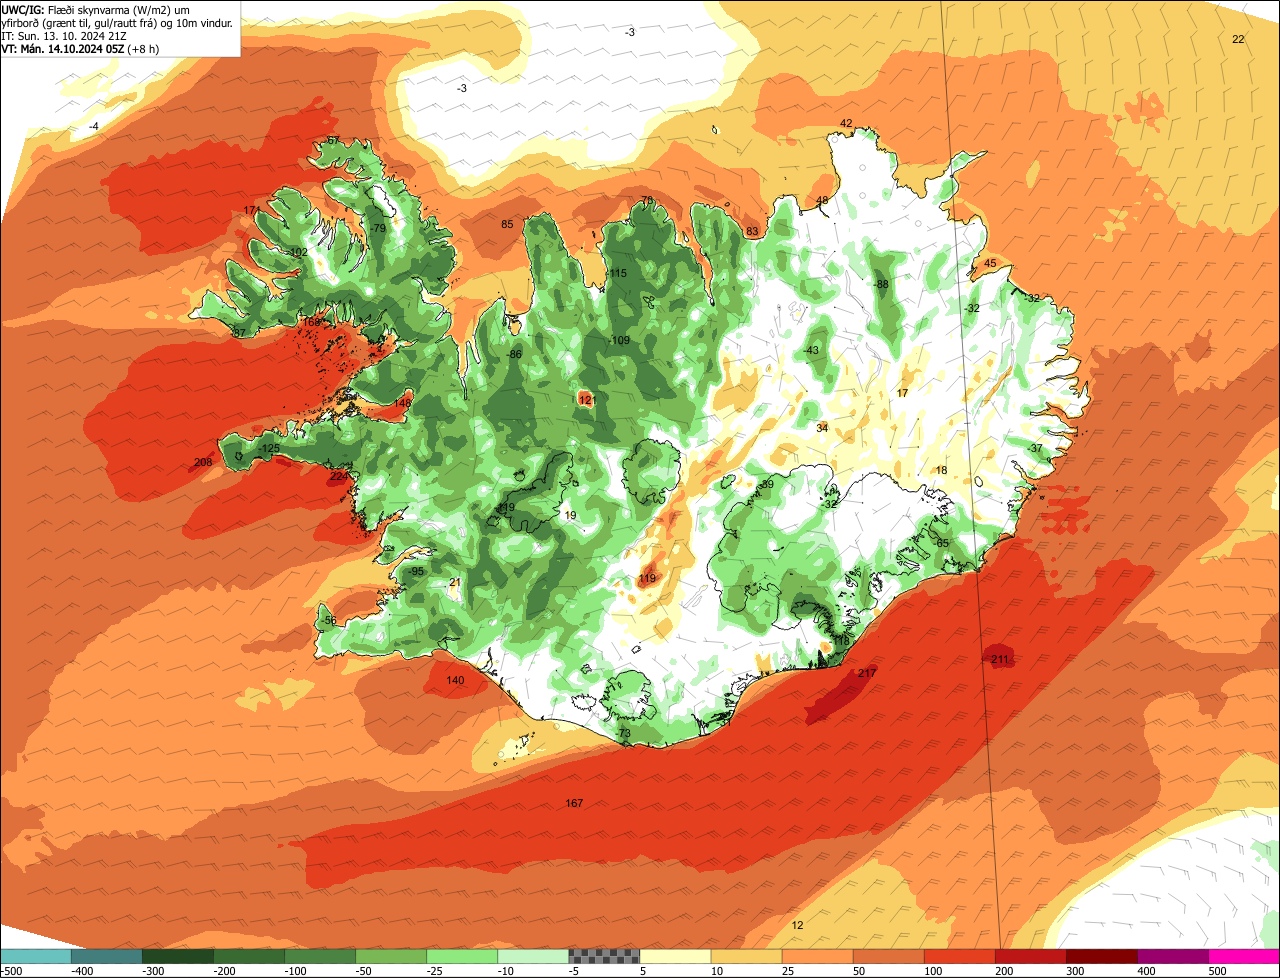Click the legend label '-500'
Viewport: 1280px width, 978px height.
pos(11,971)
